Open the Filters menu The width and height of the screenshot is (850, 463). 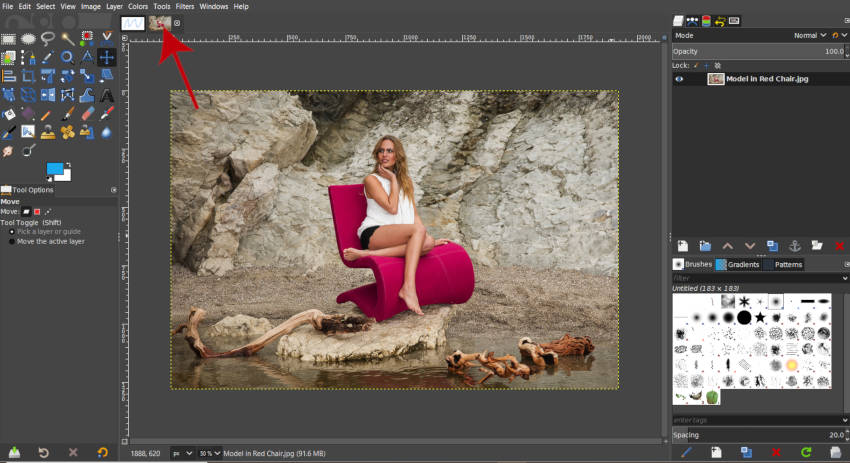(x=185, y=6)
